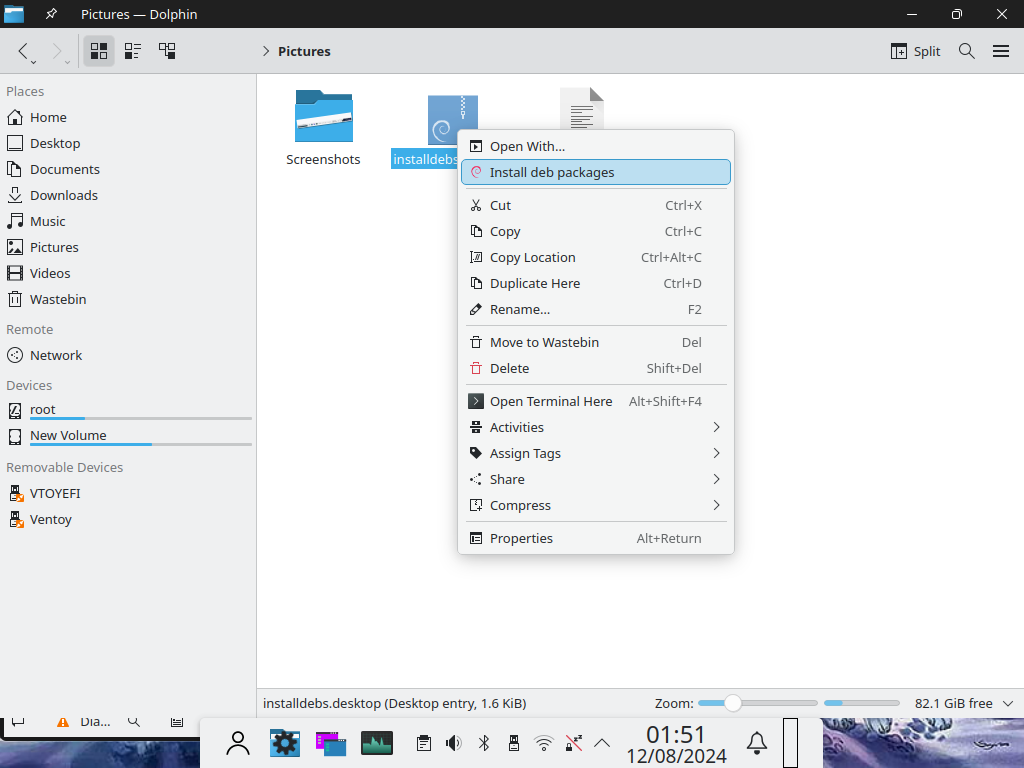
Task: Open user account icon in taskbar
Action: coord(238,743)
